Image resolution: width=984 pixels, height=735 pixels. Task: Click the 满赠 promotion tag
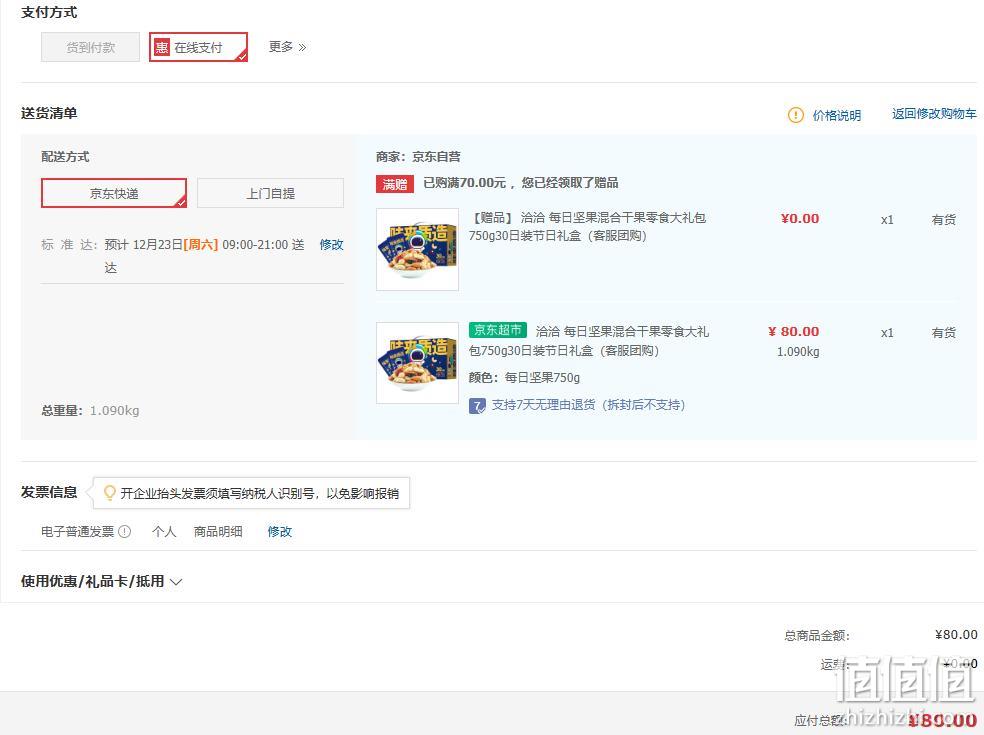395,184
